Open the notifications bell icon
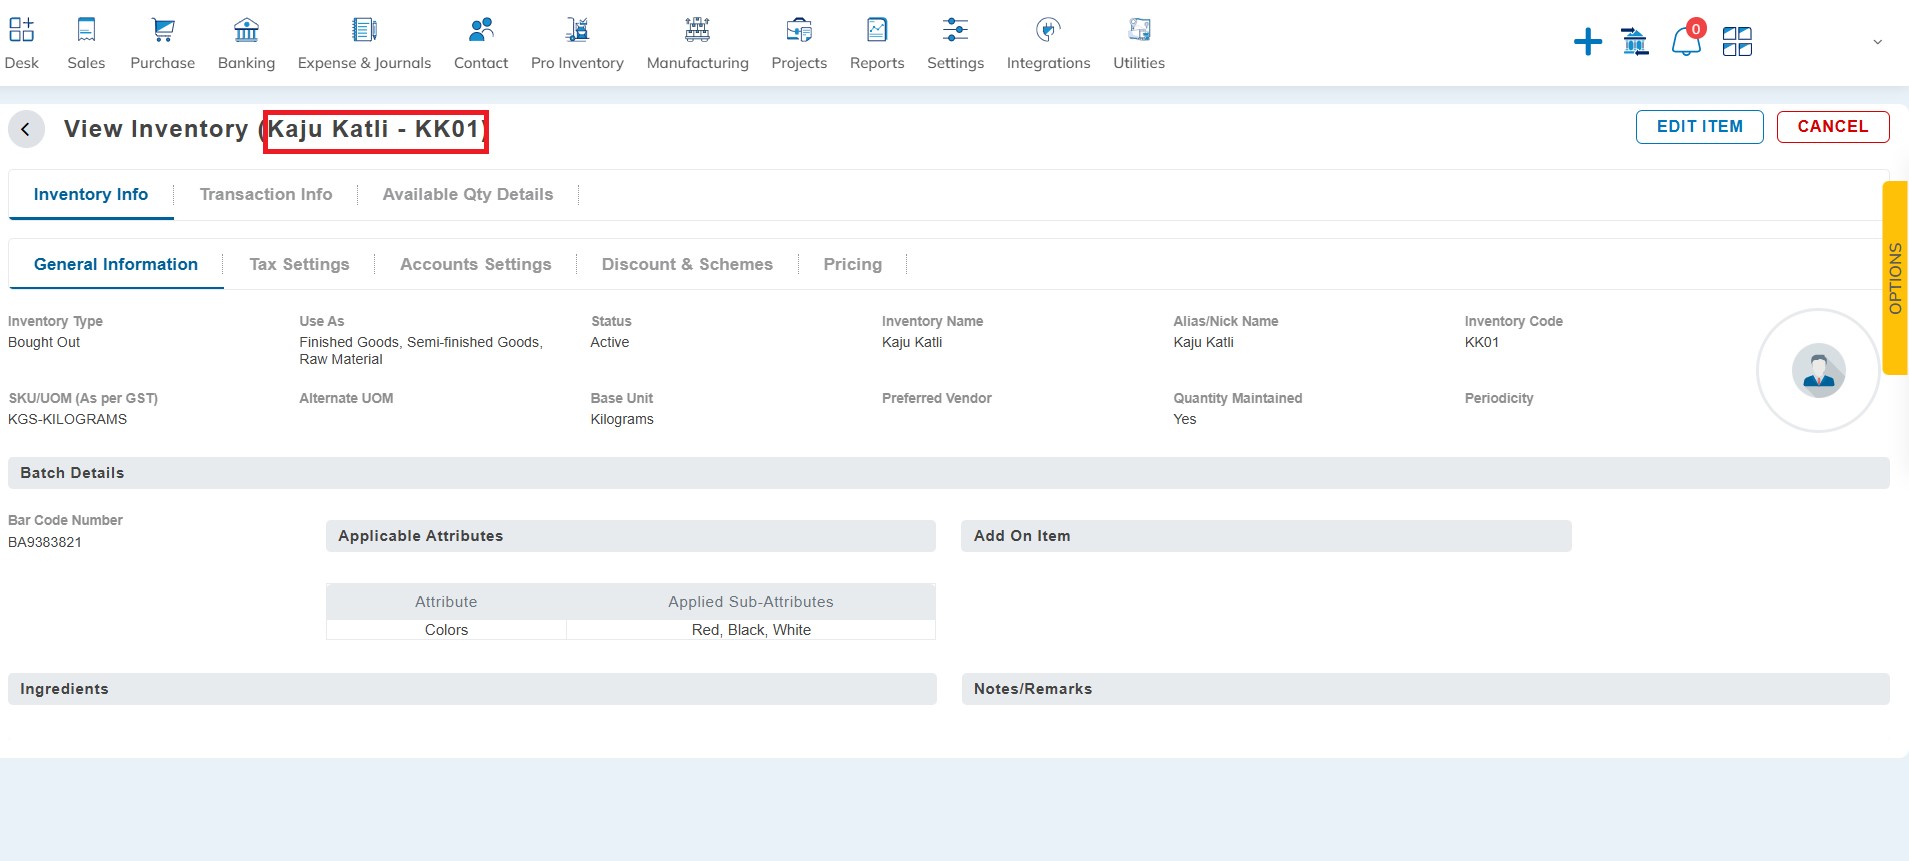The height and width of the screenshot is (861, 1909). 1686,42
